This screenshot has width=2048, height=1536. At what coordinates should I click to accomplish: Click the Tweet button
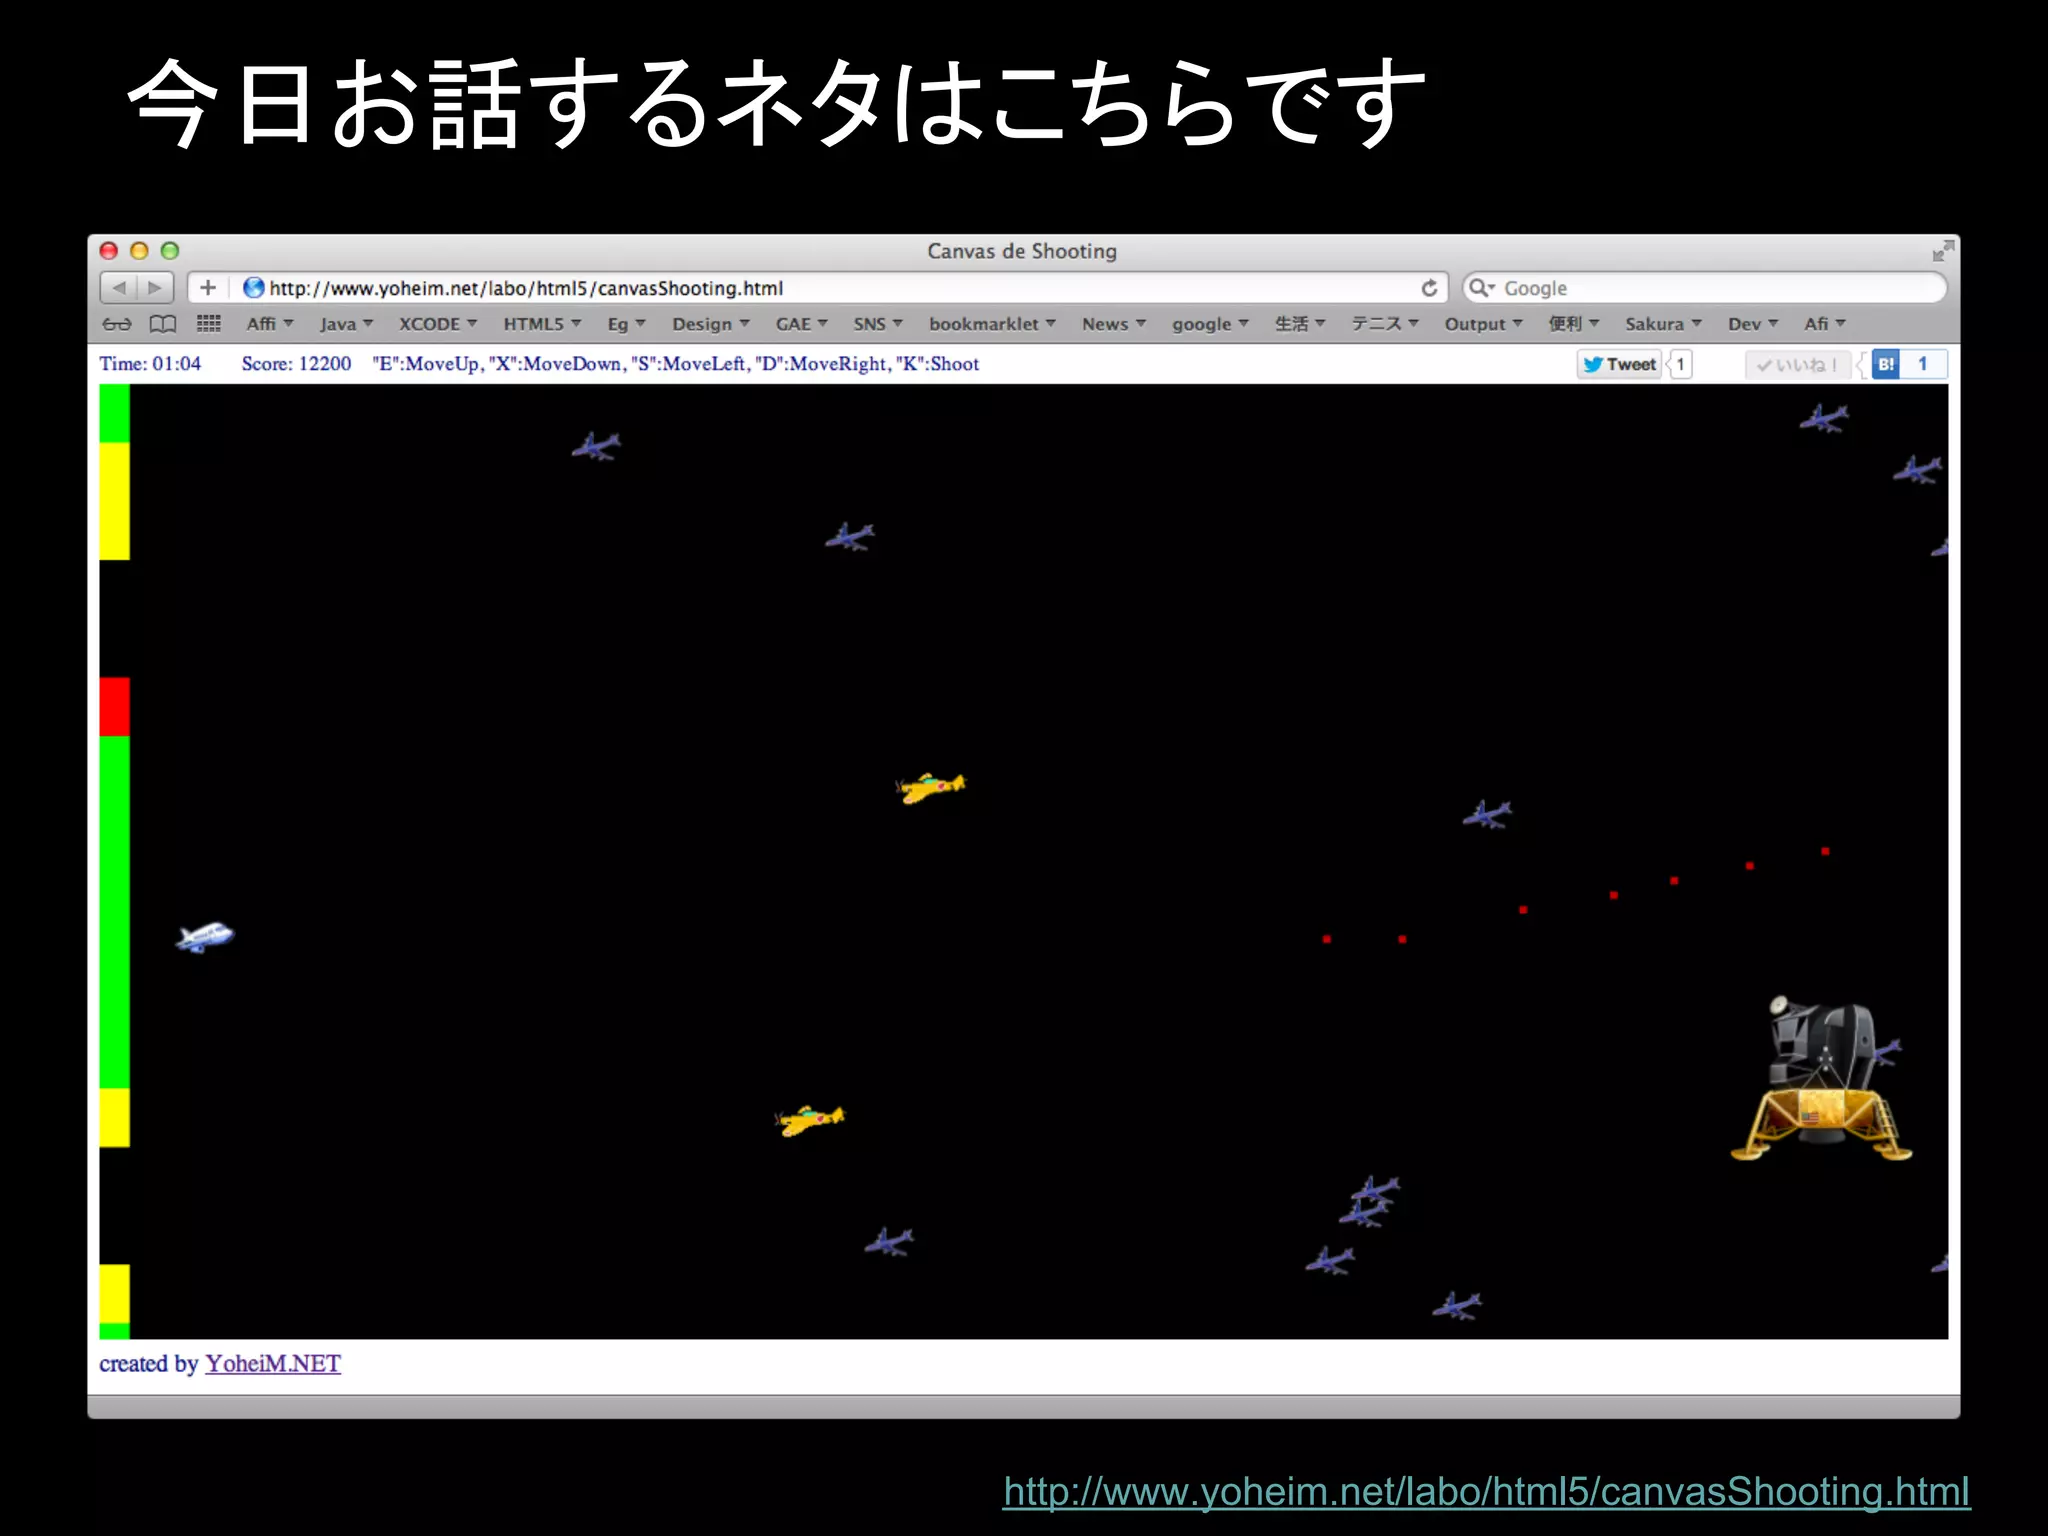1619,365
